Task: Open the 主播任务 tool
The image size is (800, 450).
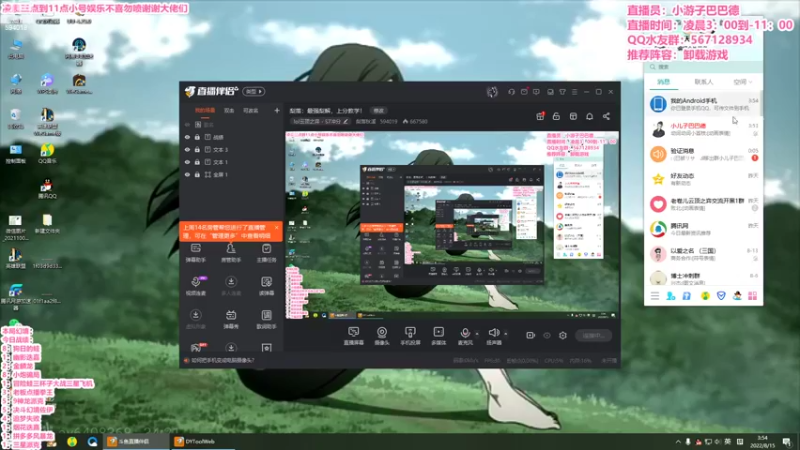Action: coord(266,253)
